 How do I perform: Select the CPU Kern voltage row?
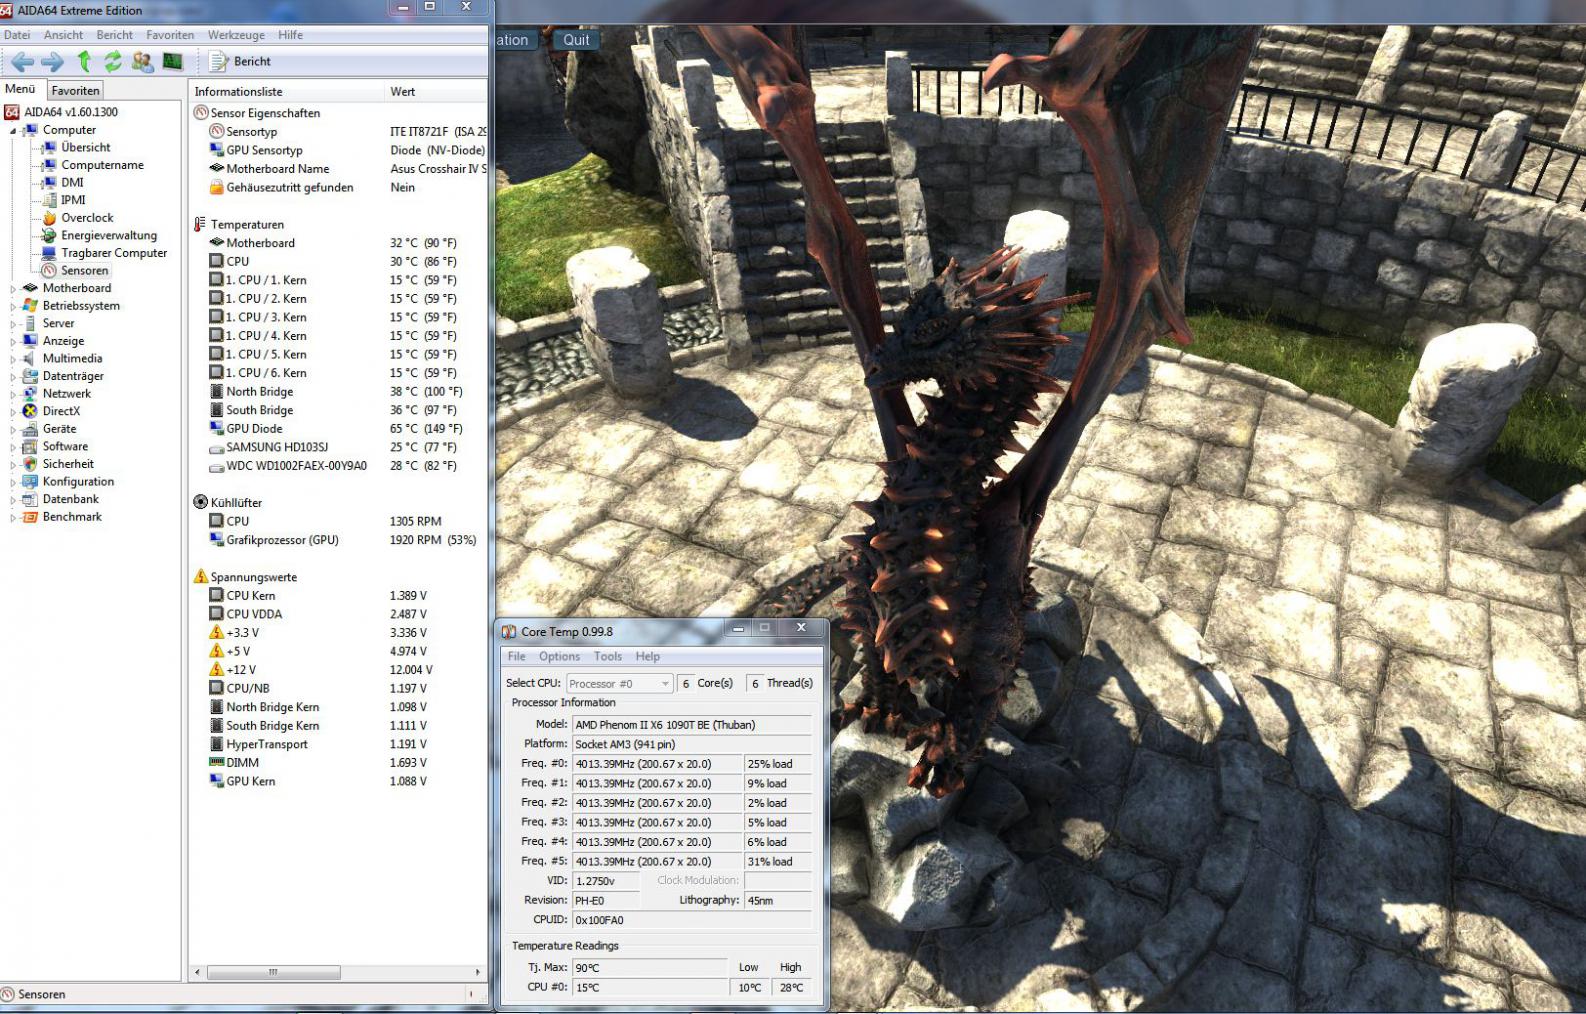[340, 595]
